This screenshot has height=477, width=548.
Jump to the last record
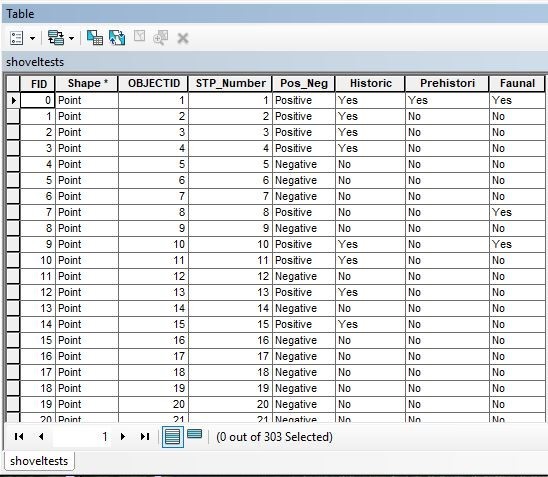(x=145, y=436)
